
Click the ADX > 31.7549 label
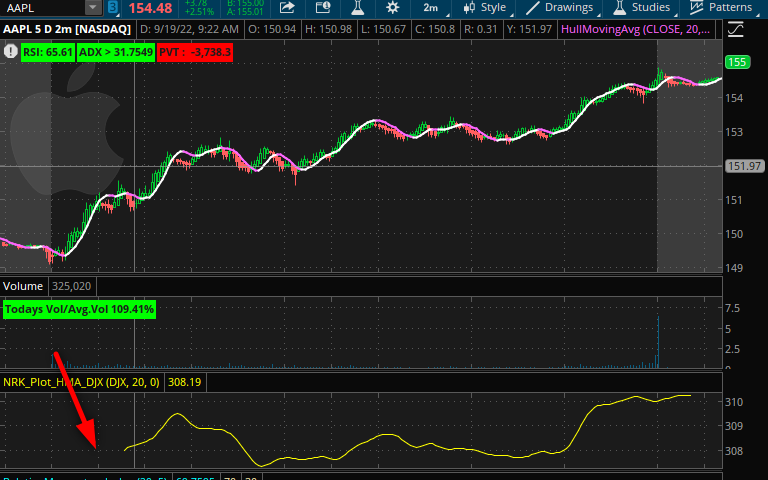tap(117, 50)
